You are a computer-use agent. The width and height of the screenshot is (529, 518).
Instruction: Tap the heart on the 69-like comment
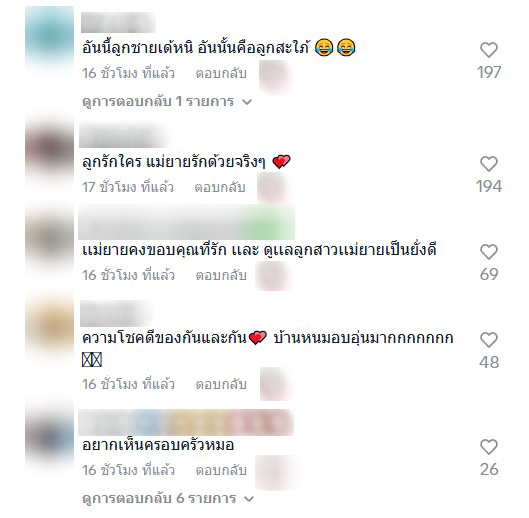pos(489,252)
